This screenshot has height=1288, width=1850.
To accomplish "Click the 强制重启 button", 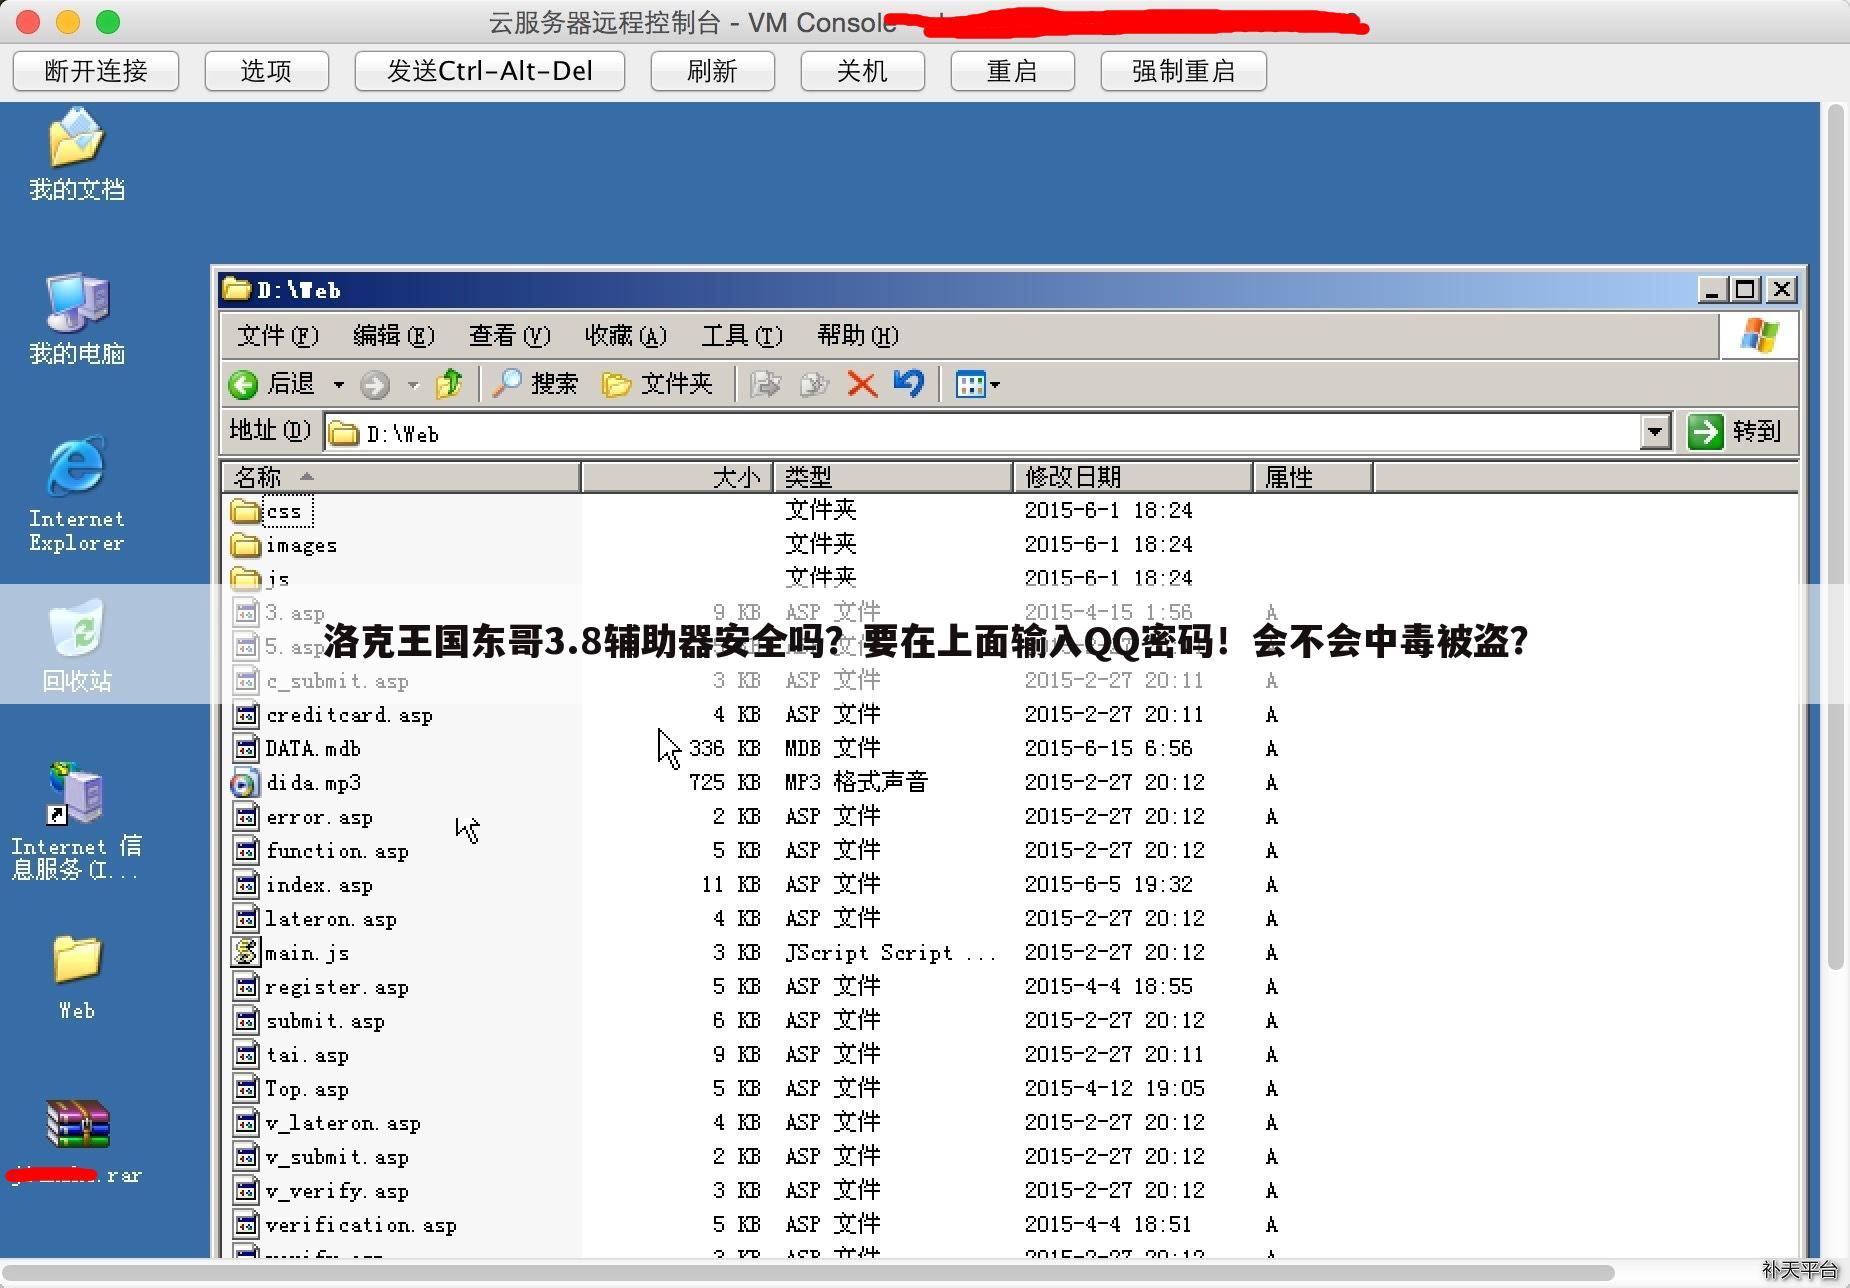I will 1183,71.
